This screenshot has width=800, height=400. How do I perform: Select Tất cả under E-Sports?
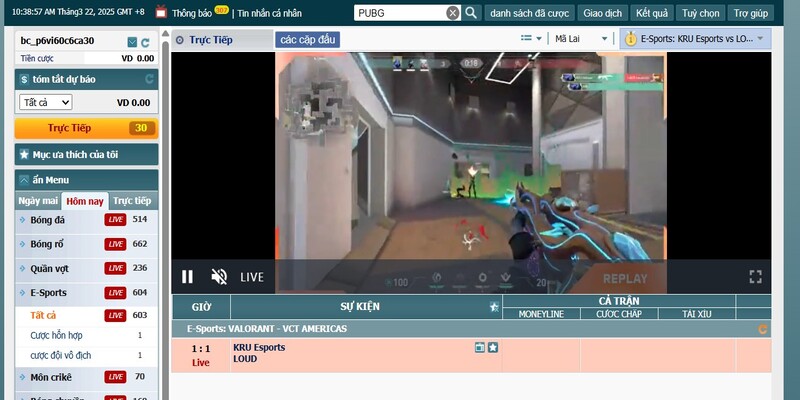(x=43, y=315)
